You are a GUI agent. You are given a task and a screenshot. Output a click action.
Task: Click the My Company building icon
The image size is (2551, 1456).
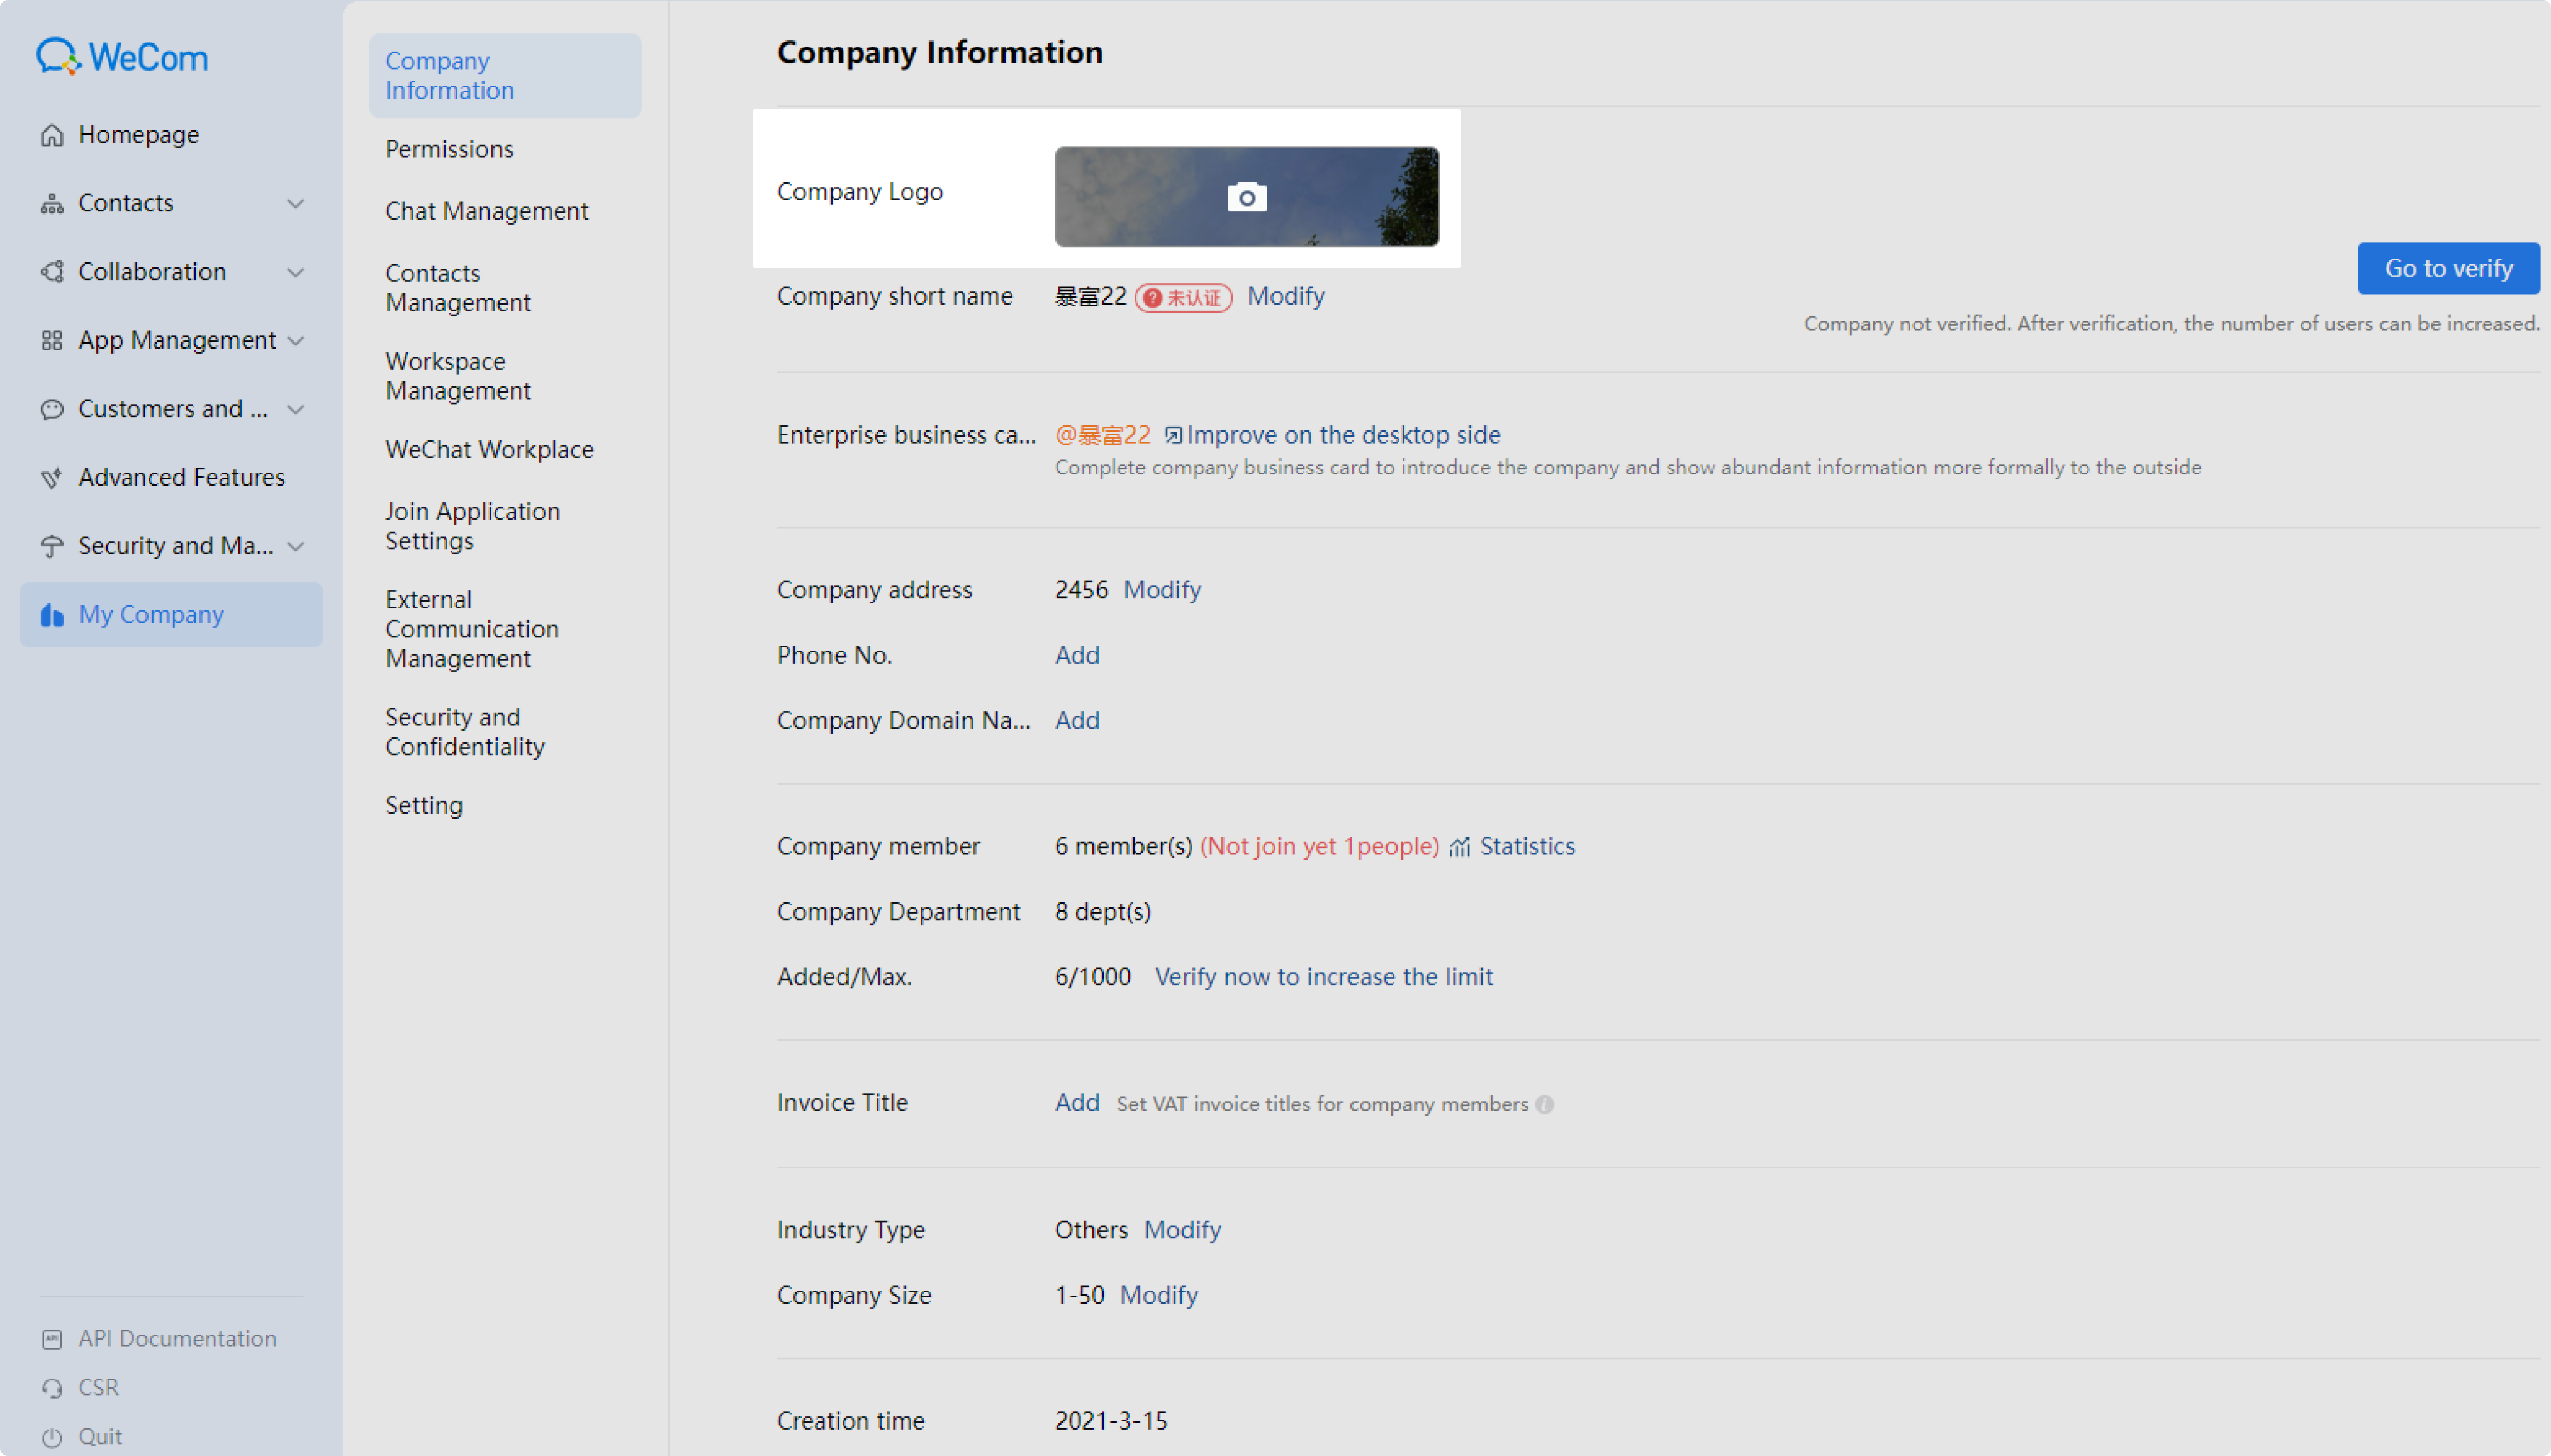(x=52, y=615)
